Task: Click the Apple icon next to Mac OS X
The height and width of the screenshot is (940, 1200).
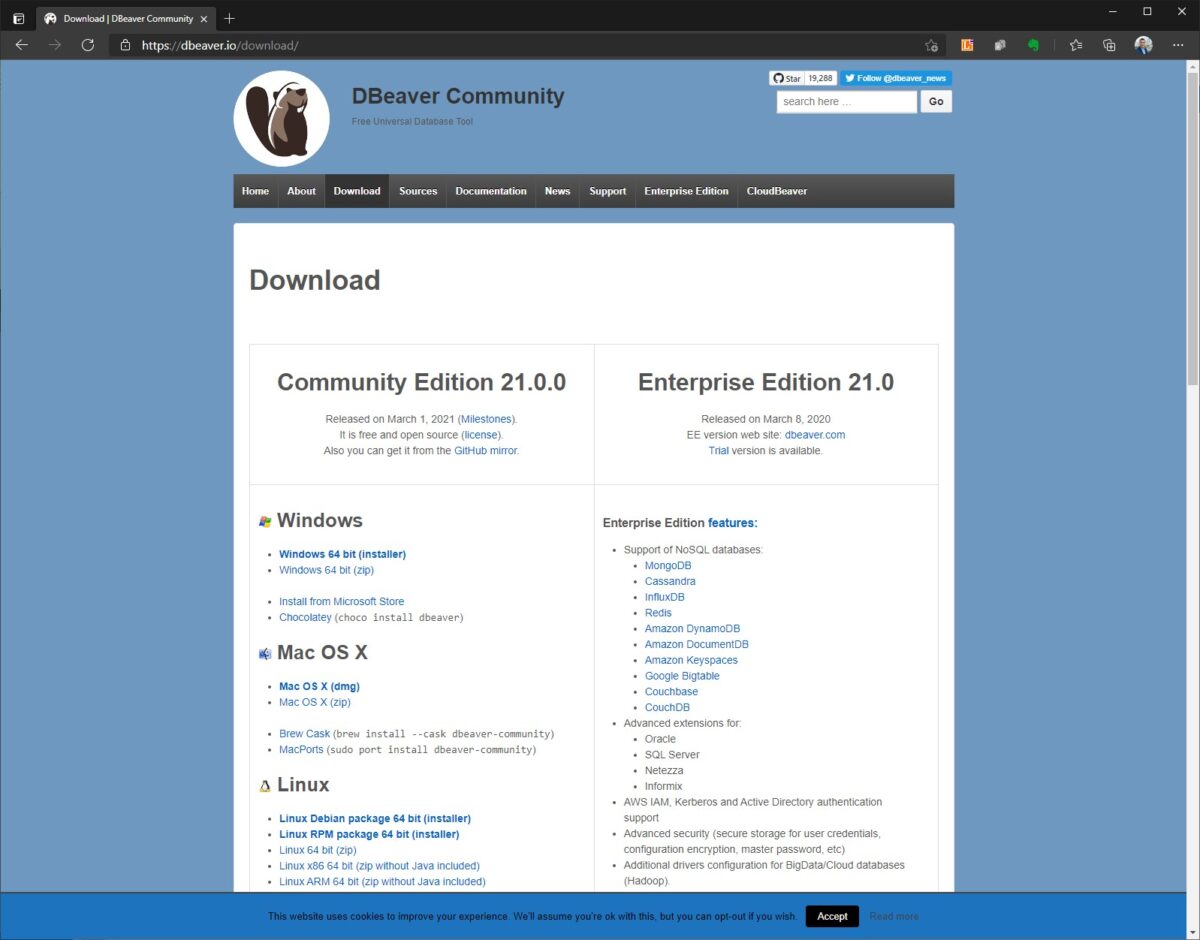Action: tap(265, 652)
